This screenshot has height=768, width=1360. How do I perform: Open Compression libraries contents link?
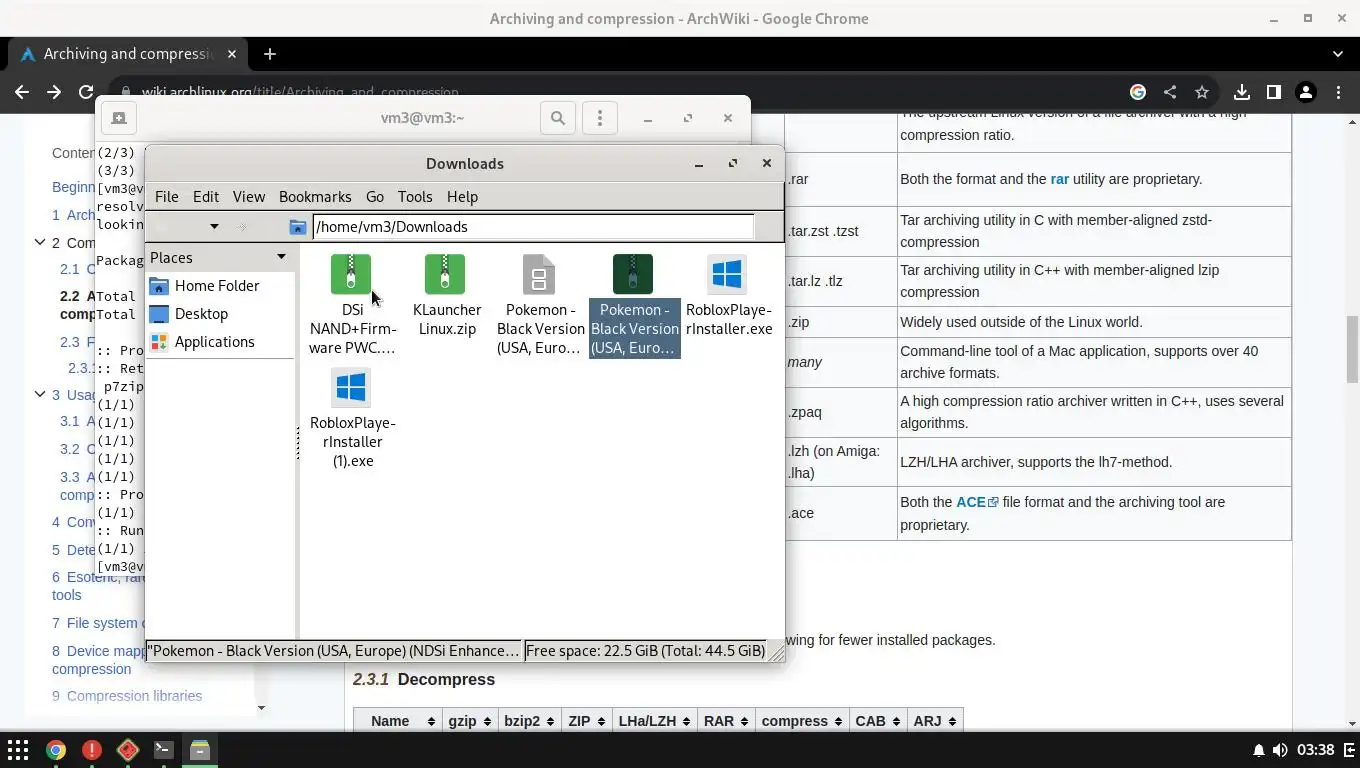tap(127, 696)
